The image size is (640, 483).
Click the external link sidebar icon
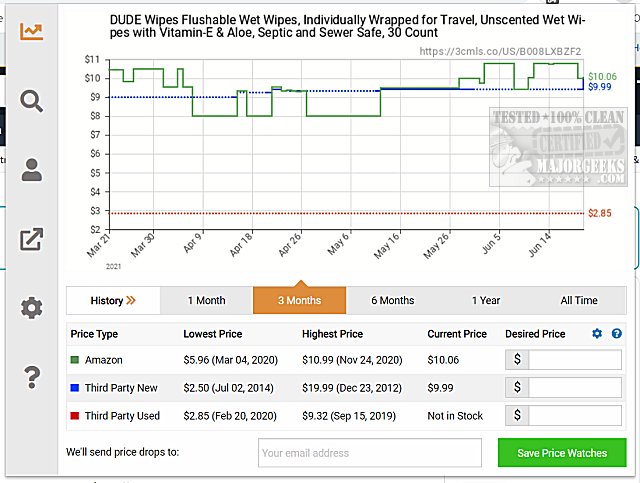[x=32, y=239]
